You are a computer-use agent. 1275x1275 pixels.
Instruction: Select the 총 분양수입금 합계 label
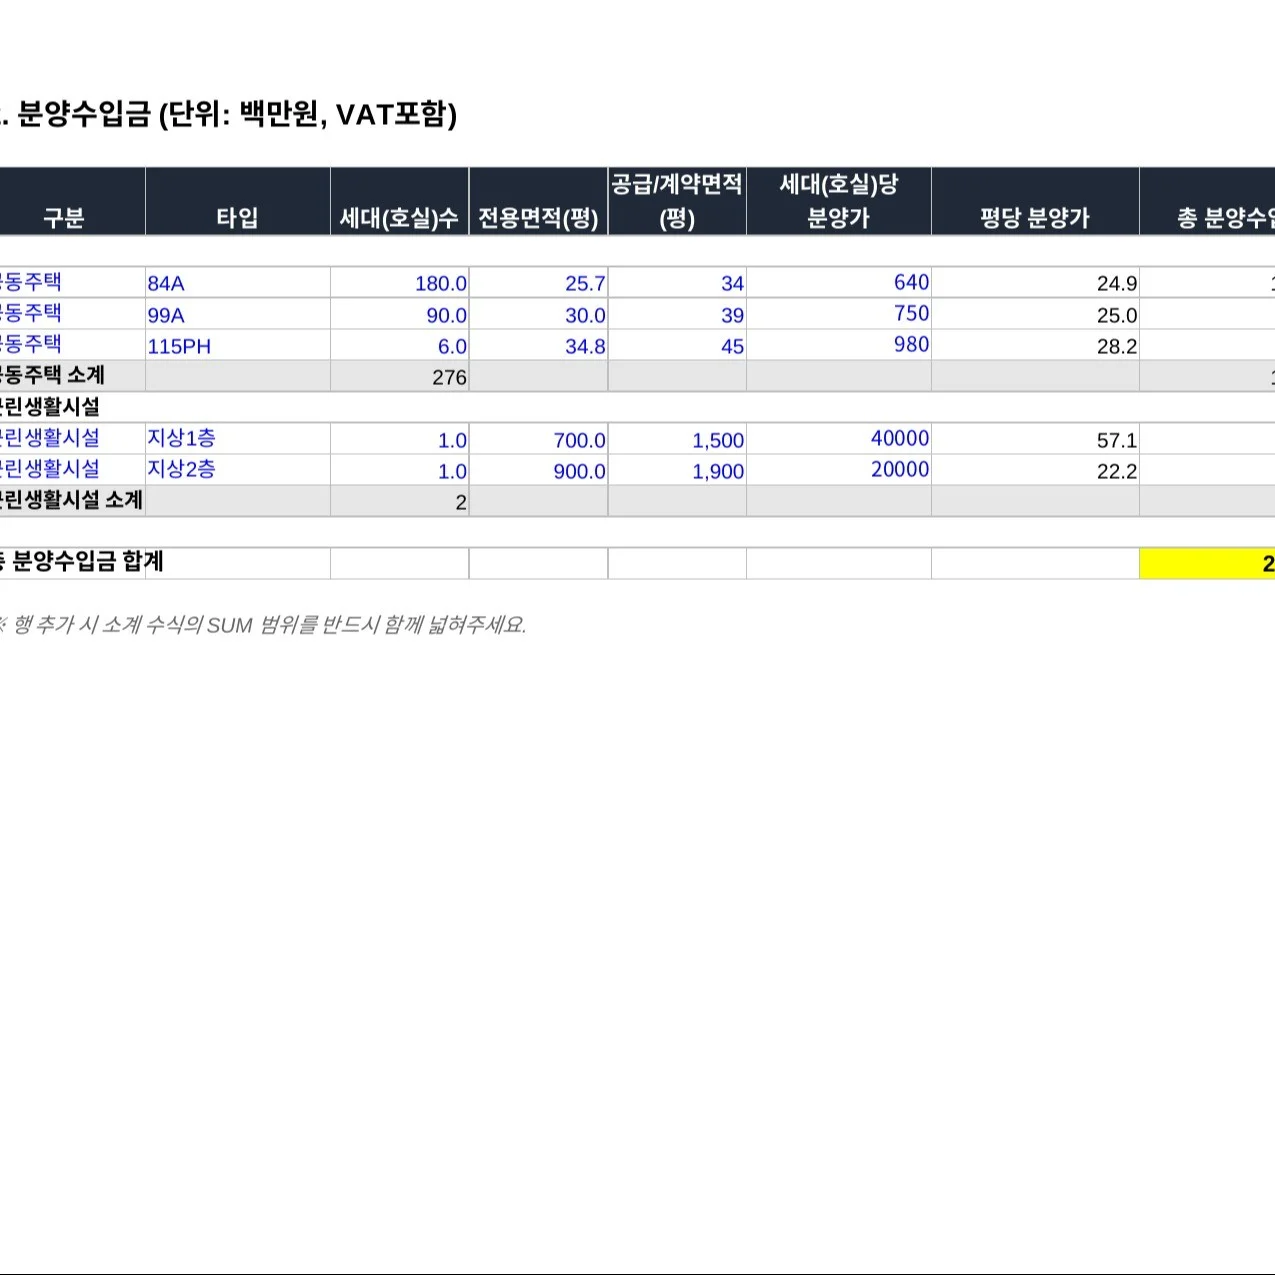pyautogui.click(x=81, y=562)
